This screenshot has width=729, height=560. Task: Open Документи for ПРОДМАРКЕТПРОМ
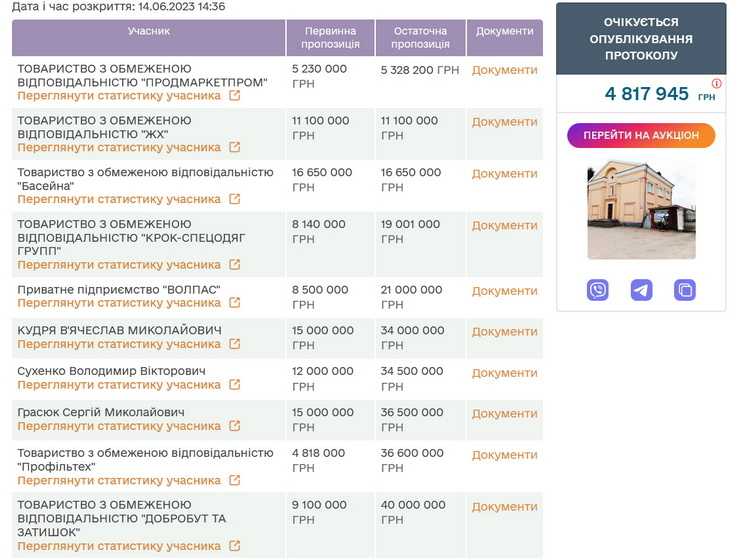[x=504, y=70]
